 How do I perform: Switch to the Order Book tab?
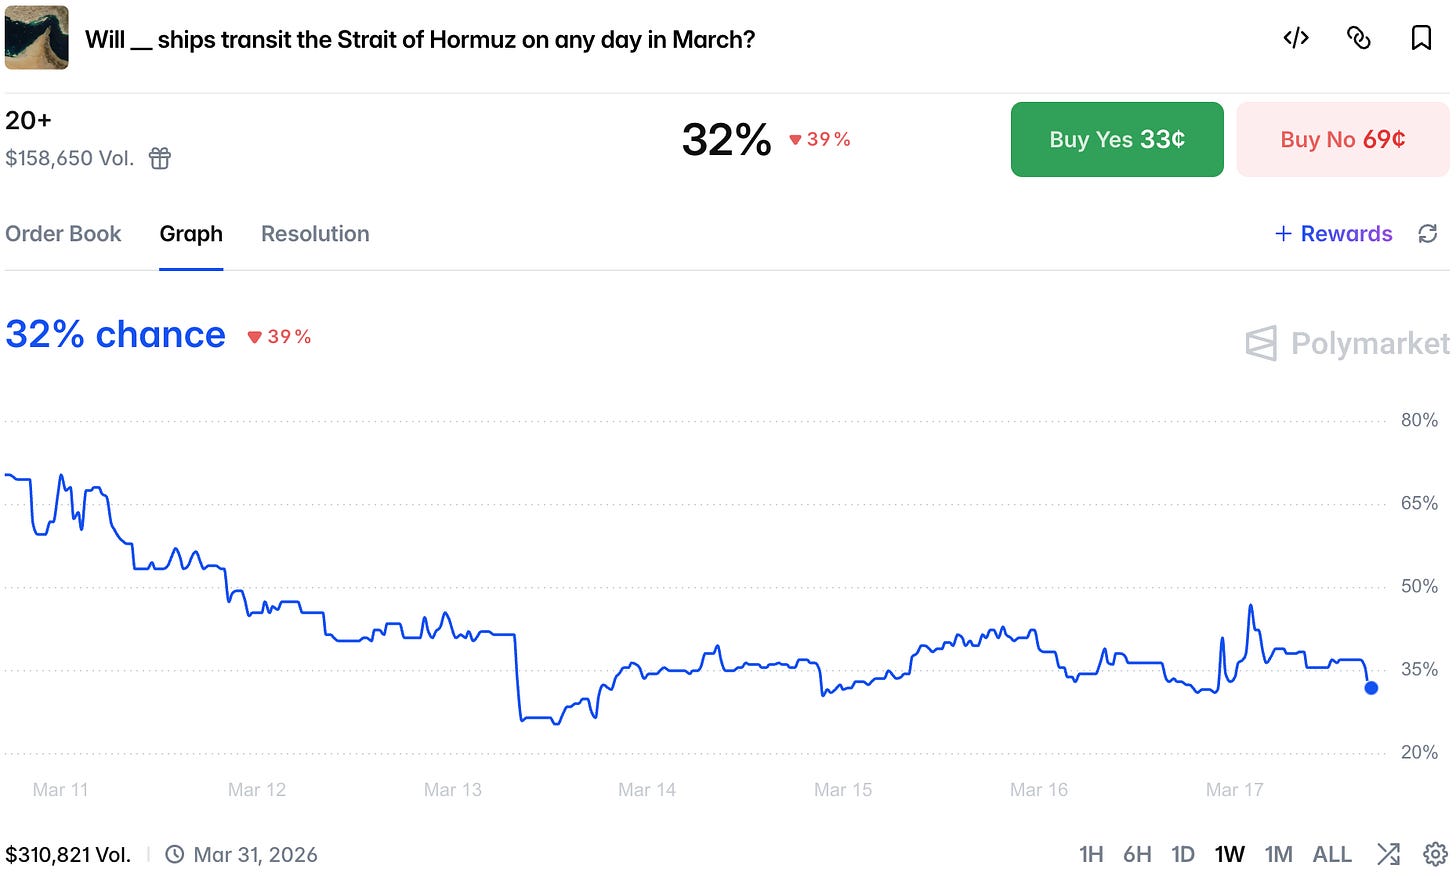pos(63,234)
